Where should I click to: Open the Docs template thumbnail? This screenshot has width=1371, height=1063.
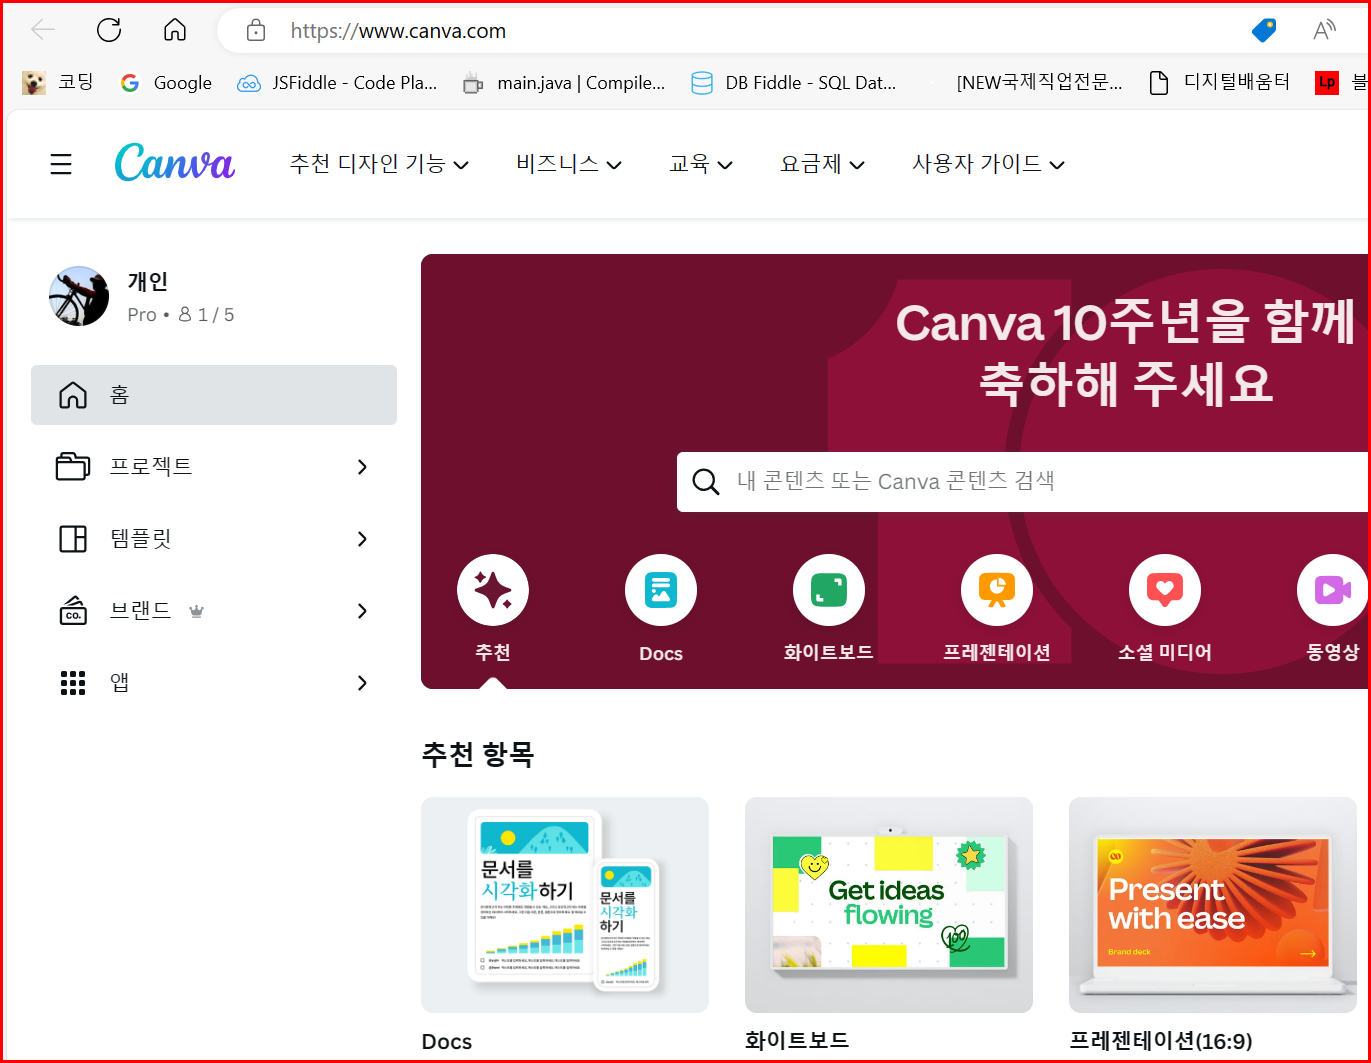565,905
